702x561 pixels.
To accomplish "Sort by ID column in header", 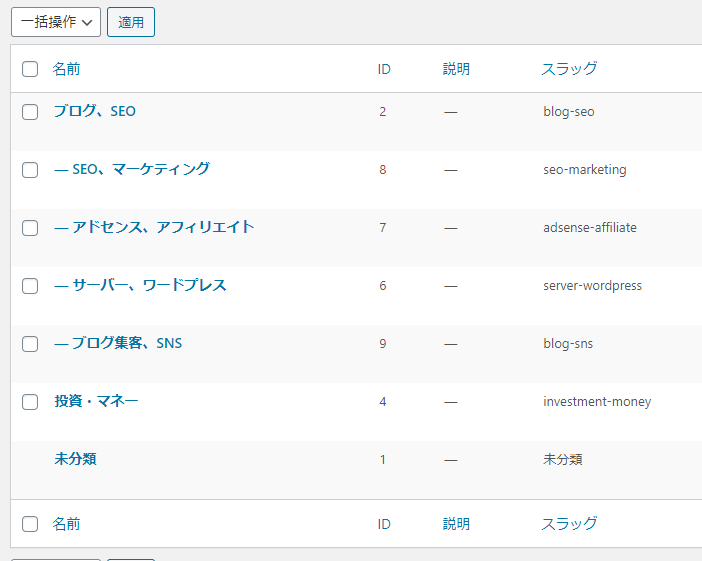I will coord(384,69).
